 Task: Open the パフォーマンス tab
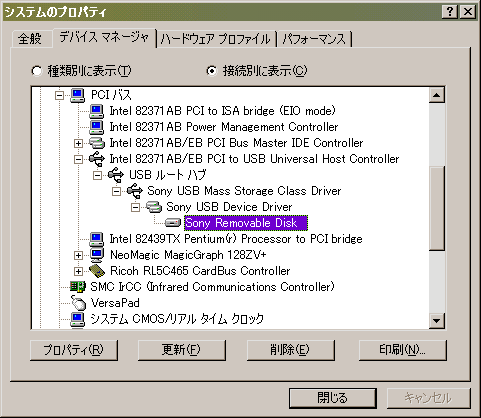click(314, 39)
